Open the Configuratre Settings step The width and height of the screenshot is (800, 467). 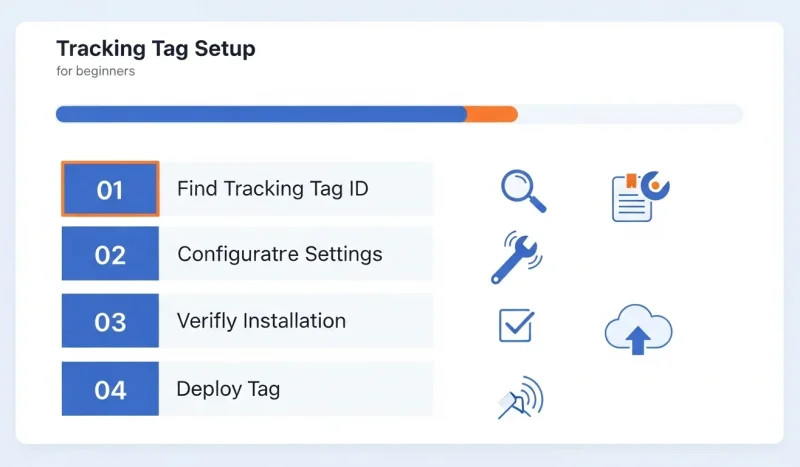(x=280, y=254)
